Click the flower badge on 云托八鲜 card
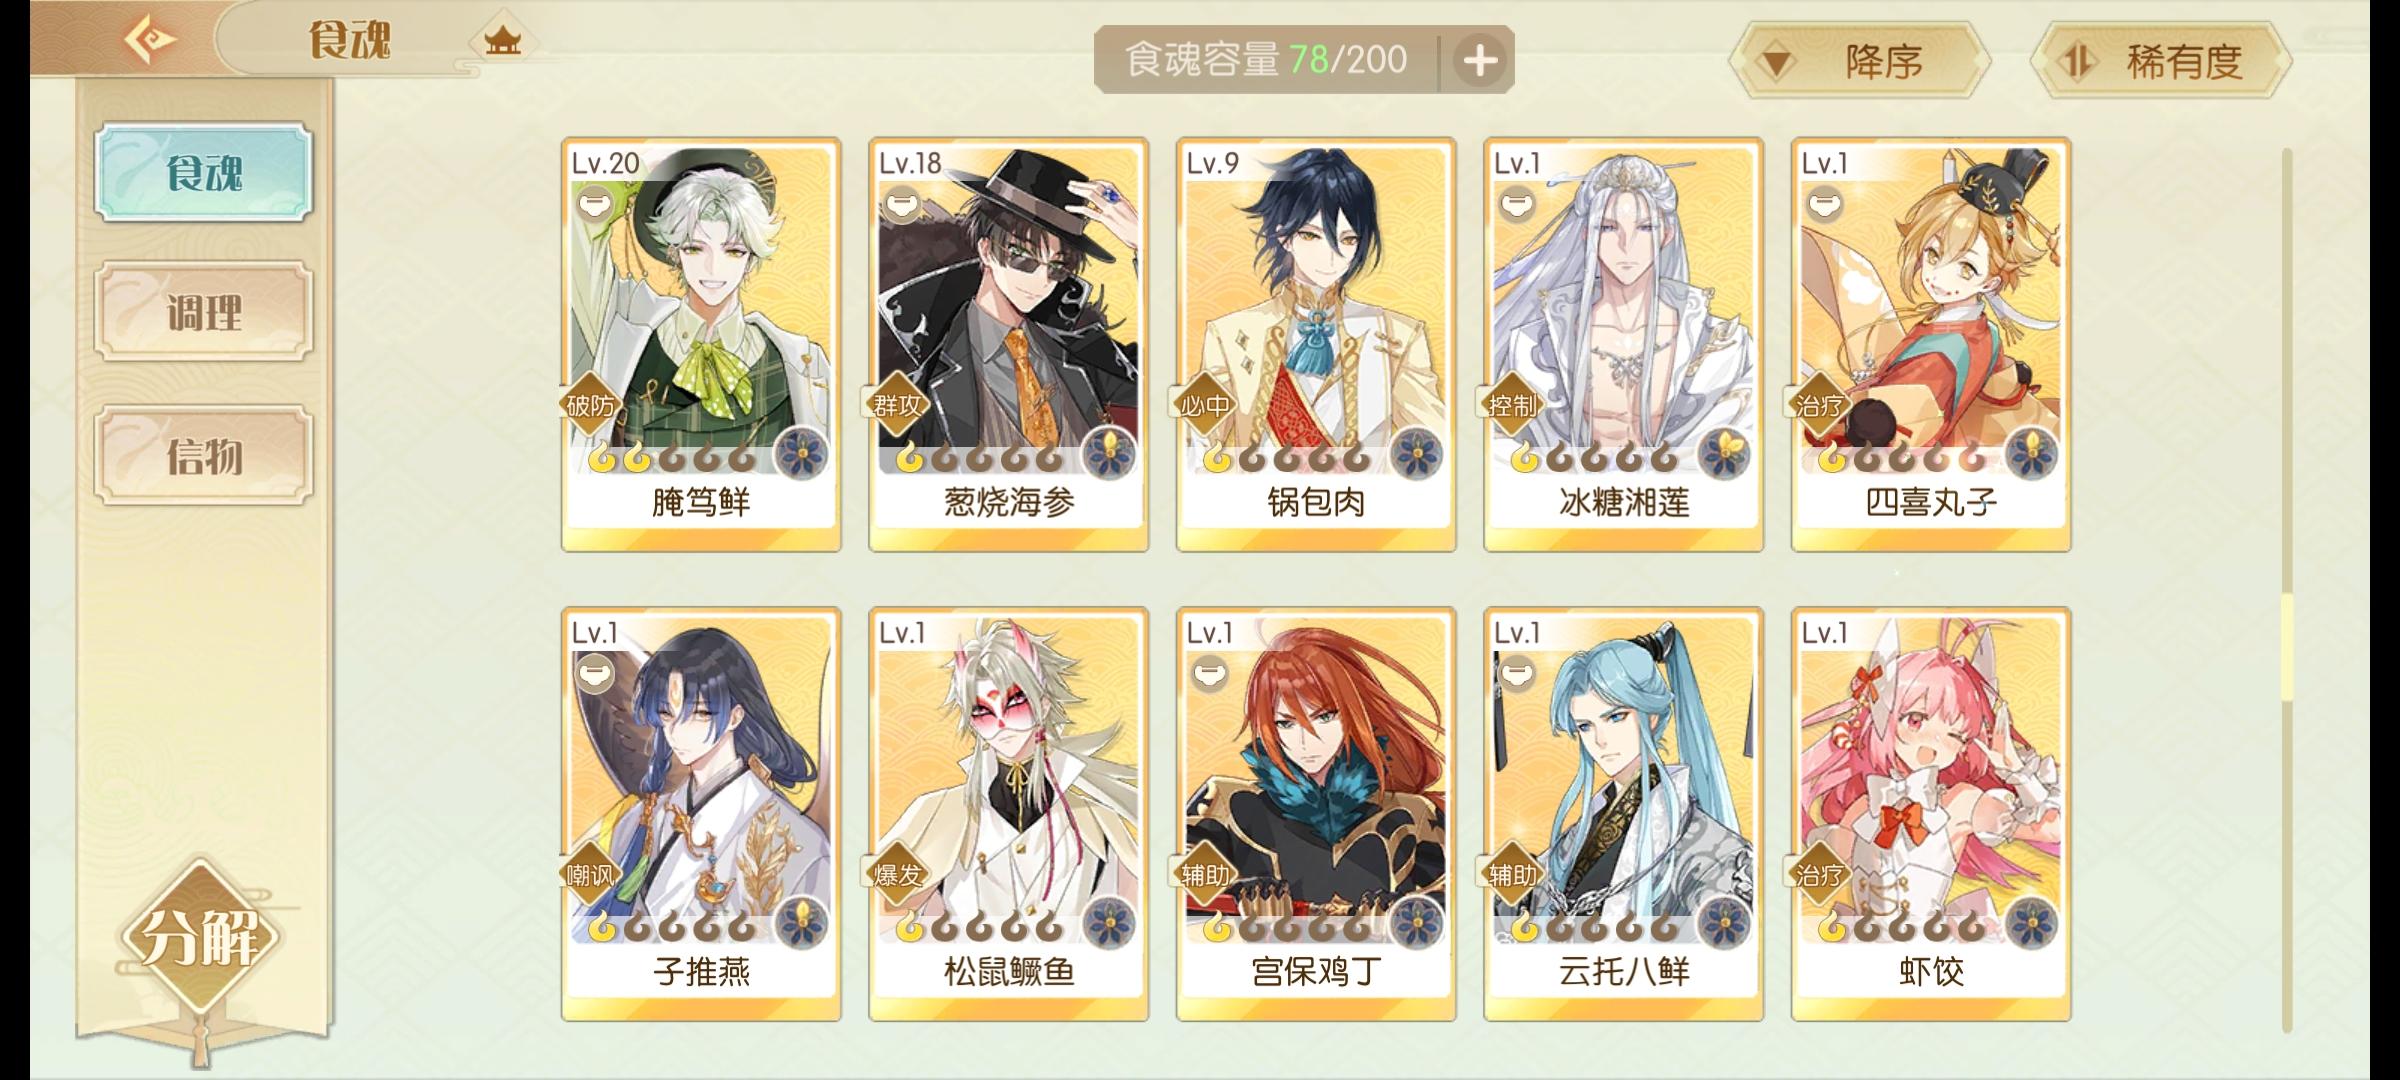 coord(1724,924)
